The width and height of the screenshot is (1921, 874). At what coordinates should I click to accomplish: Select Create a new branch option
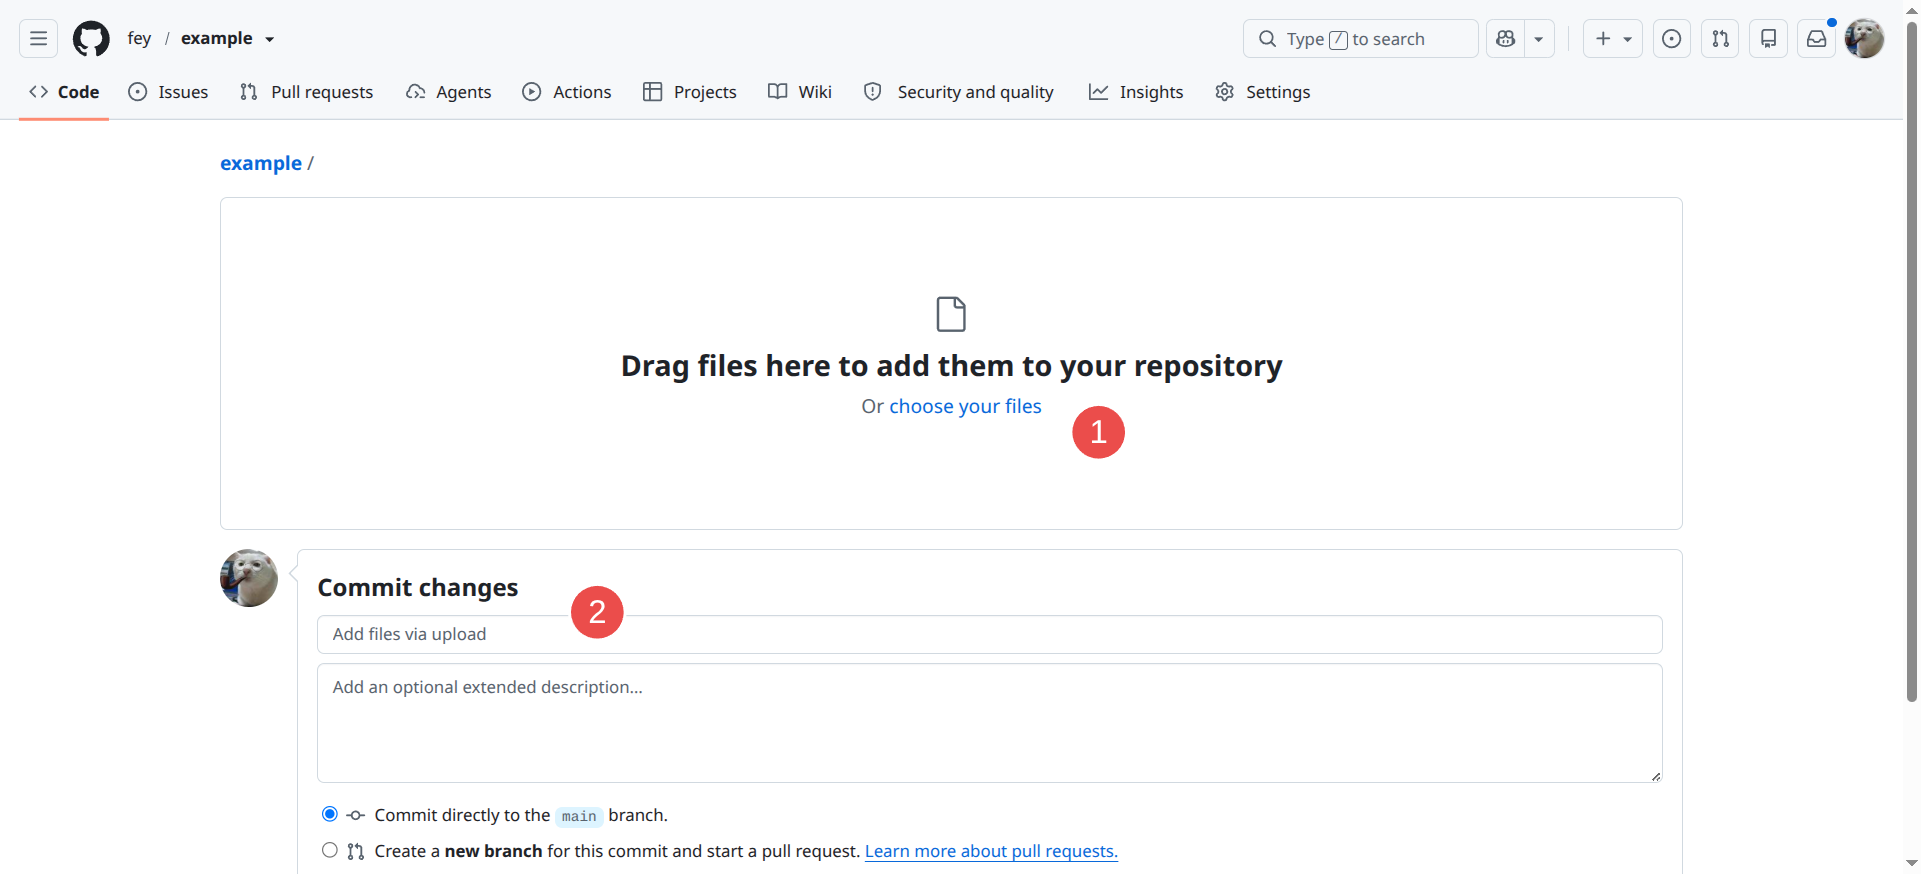point(329,850)
